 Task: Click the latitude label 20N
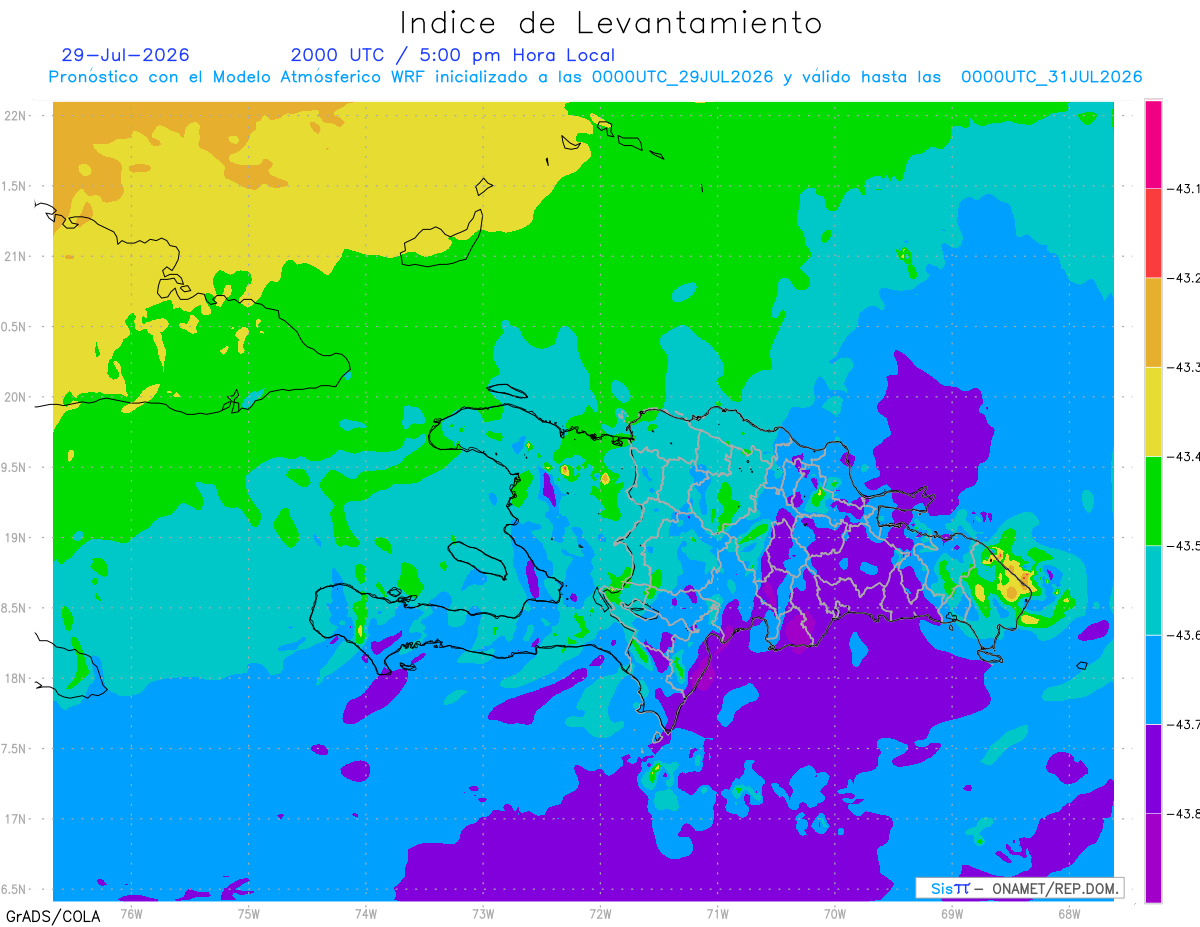point(16,397)
